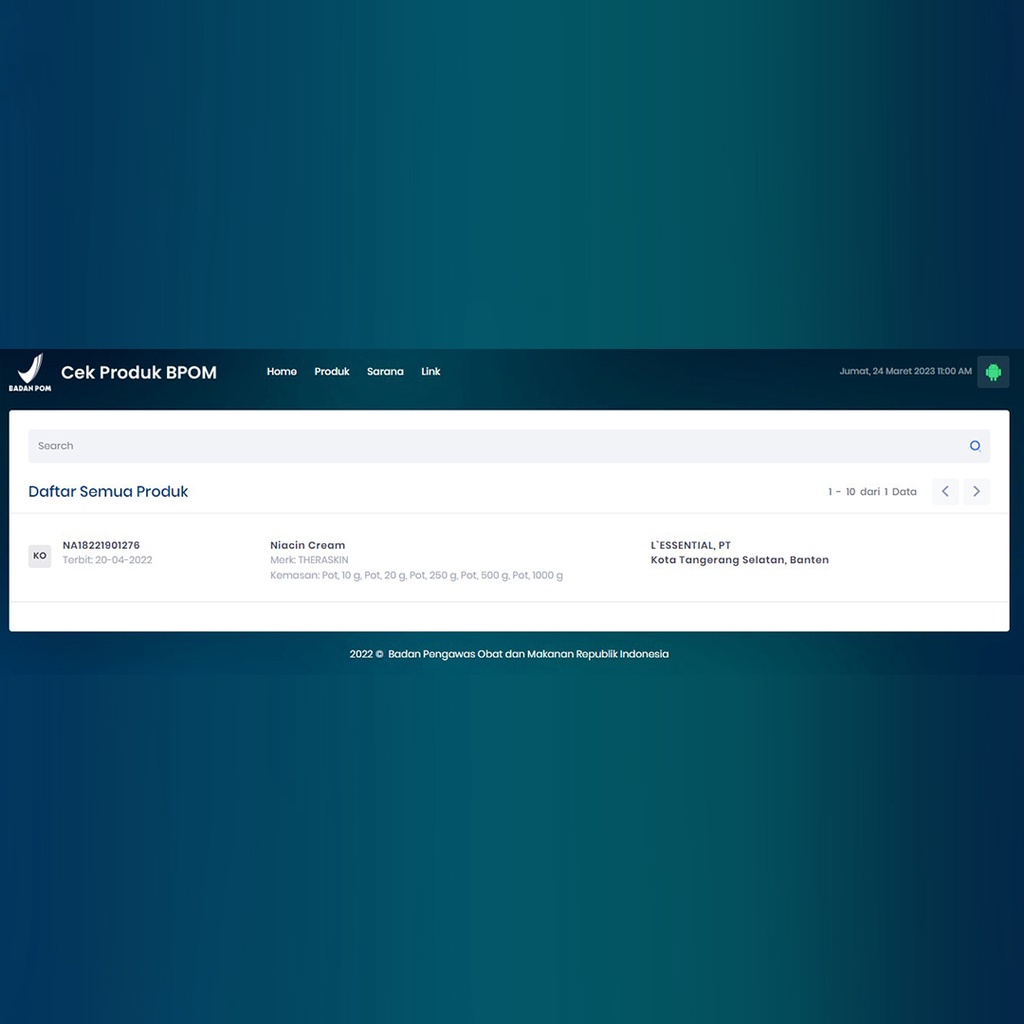The width and height of the screenshot is (1024, 1024).
Task: Click the 1 - 10 dari 1 Data counter
Action: (872, 492)
